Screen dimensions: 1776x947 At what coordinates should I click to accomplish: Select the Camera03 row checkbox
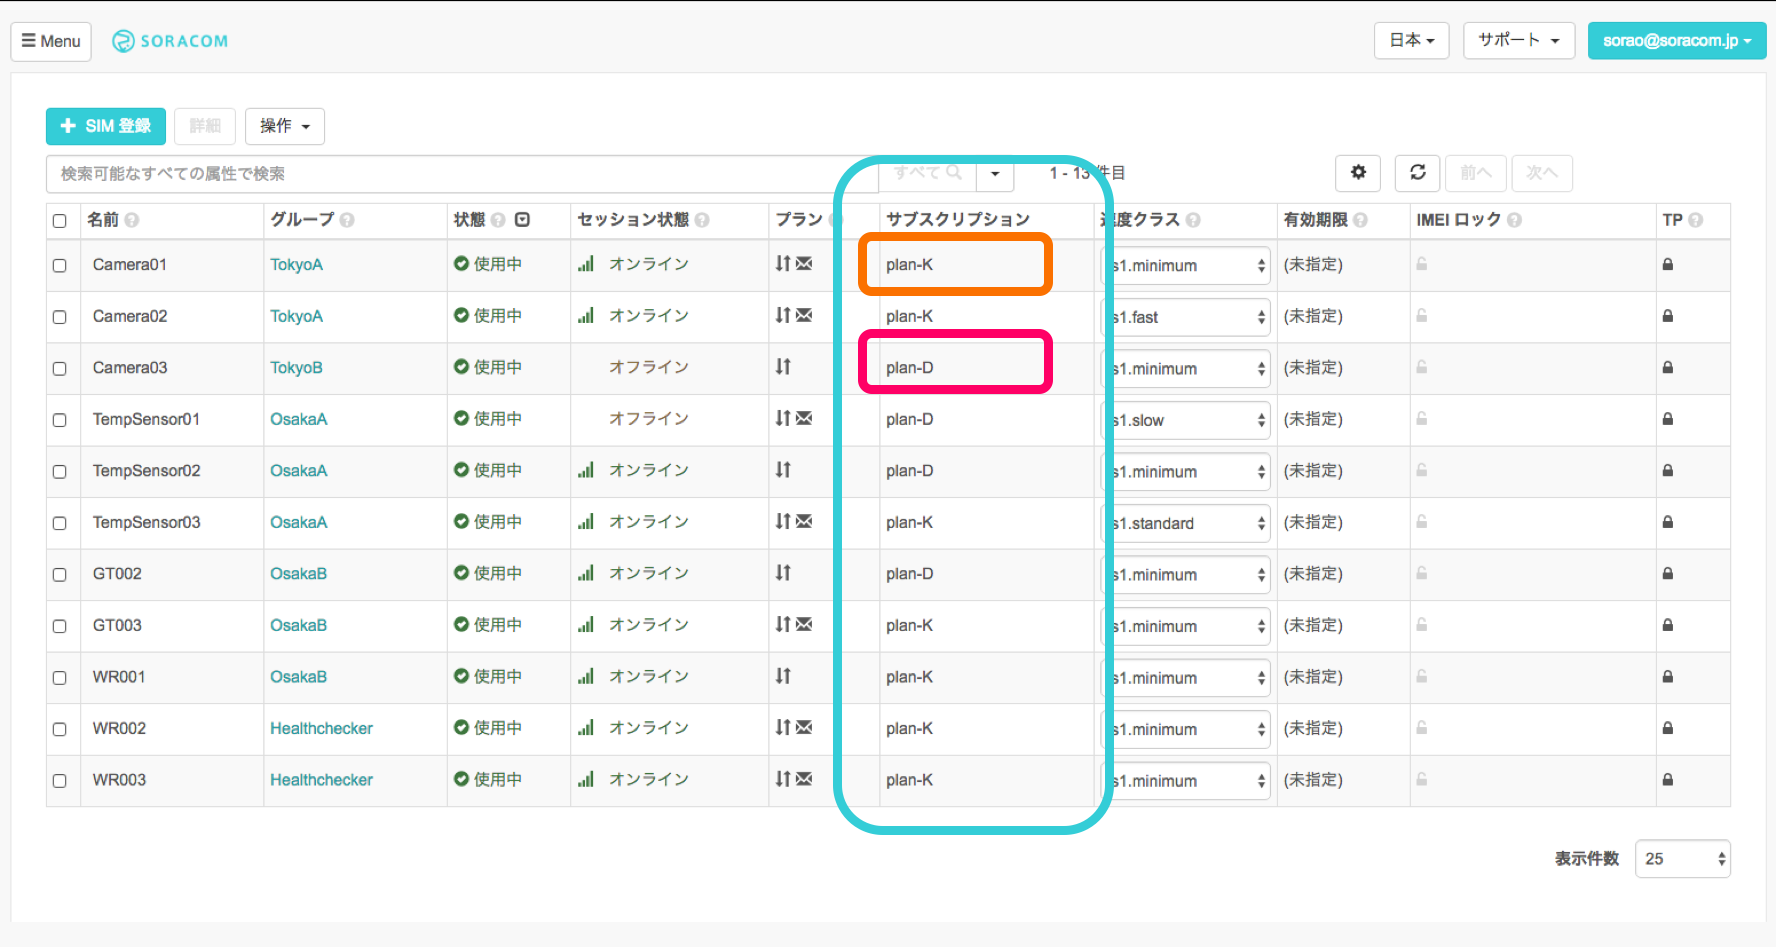(60, 369)
